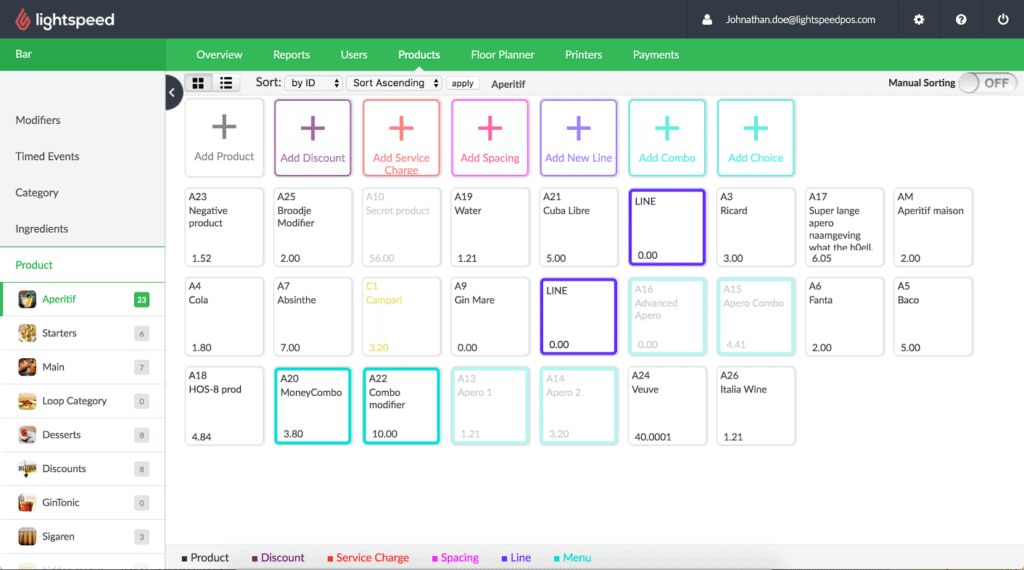
Task: Click Add Choice plus tile
Action: (756, 138)
